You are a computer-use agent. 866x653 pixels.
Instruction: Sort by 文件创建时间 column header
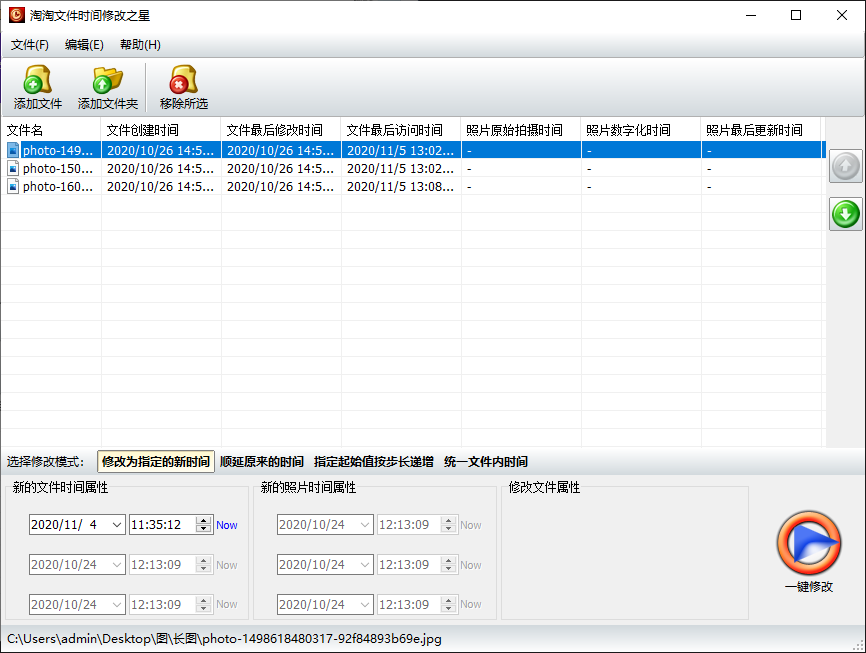(161, 130)
